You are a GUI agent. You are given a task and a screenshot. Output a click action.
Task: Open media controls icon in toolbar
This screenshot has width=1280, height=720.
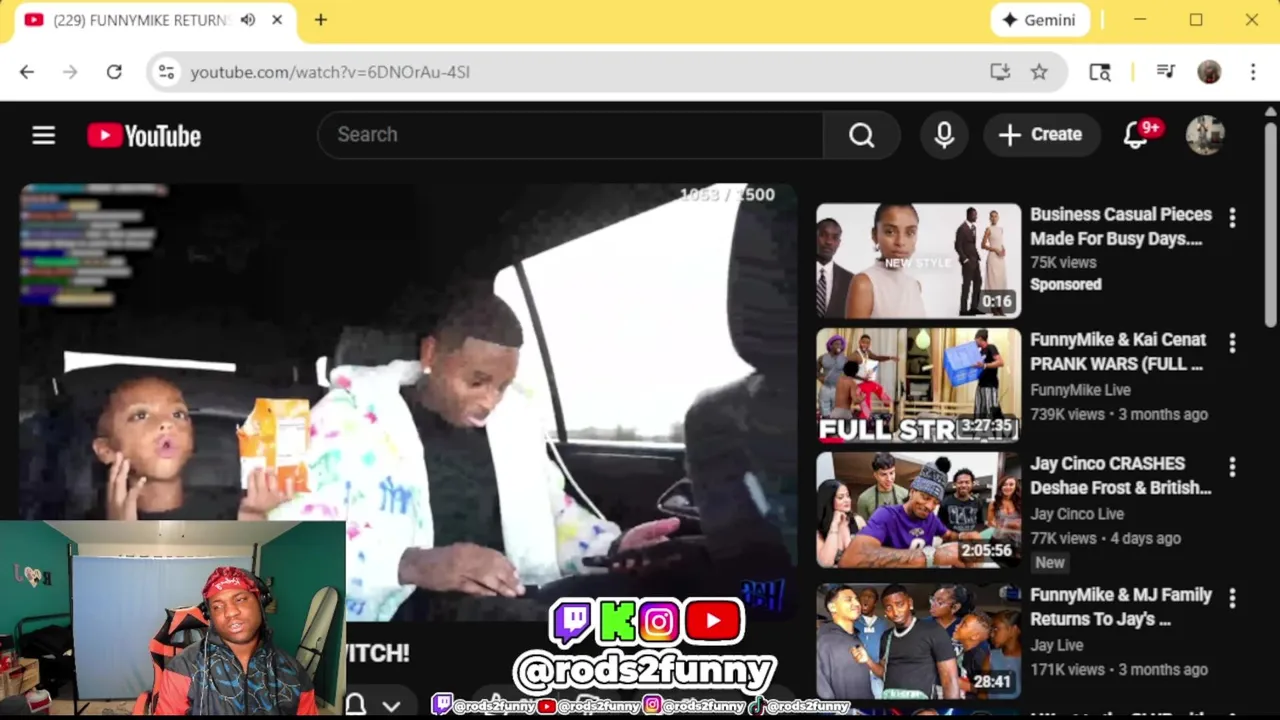click(x=1166, y=72)
